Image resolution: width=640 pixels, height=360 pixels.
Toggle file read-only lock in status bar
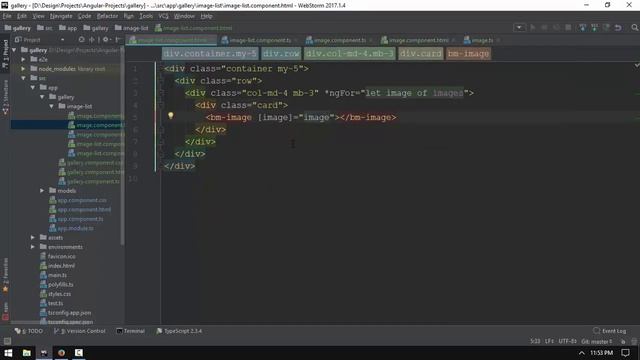[x=623, y=341]
